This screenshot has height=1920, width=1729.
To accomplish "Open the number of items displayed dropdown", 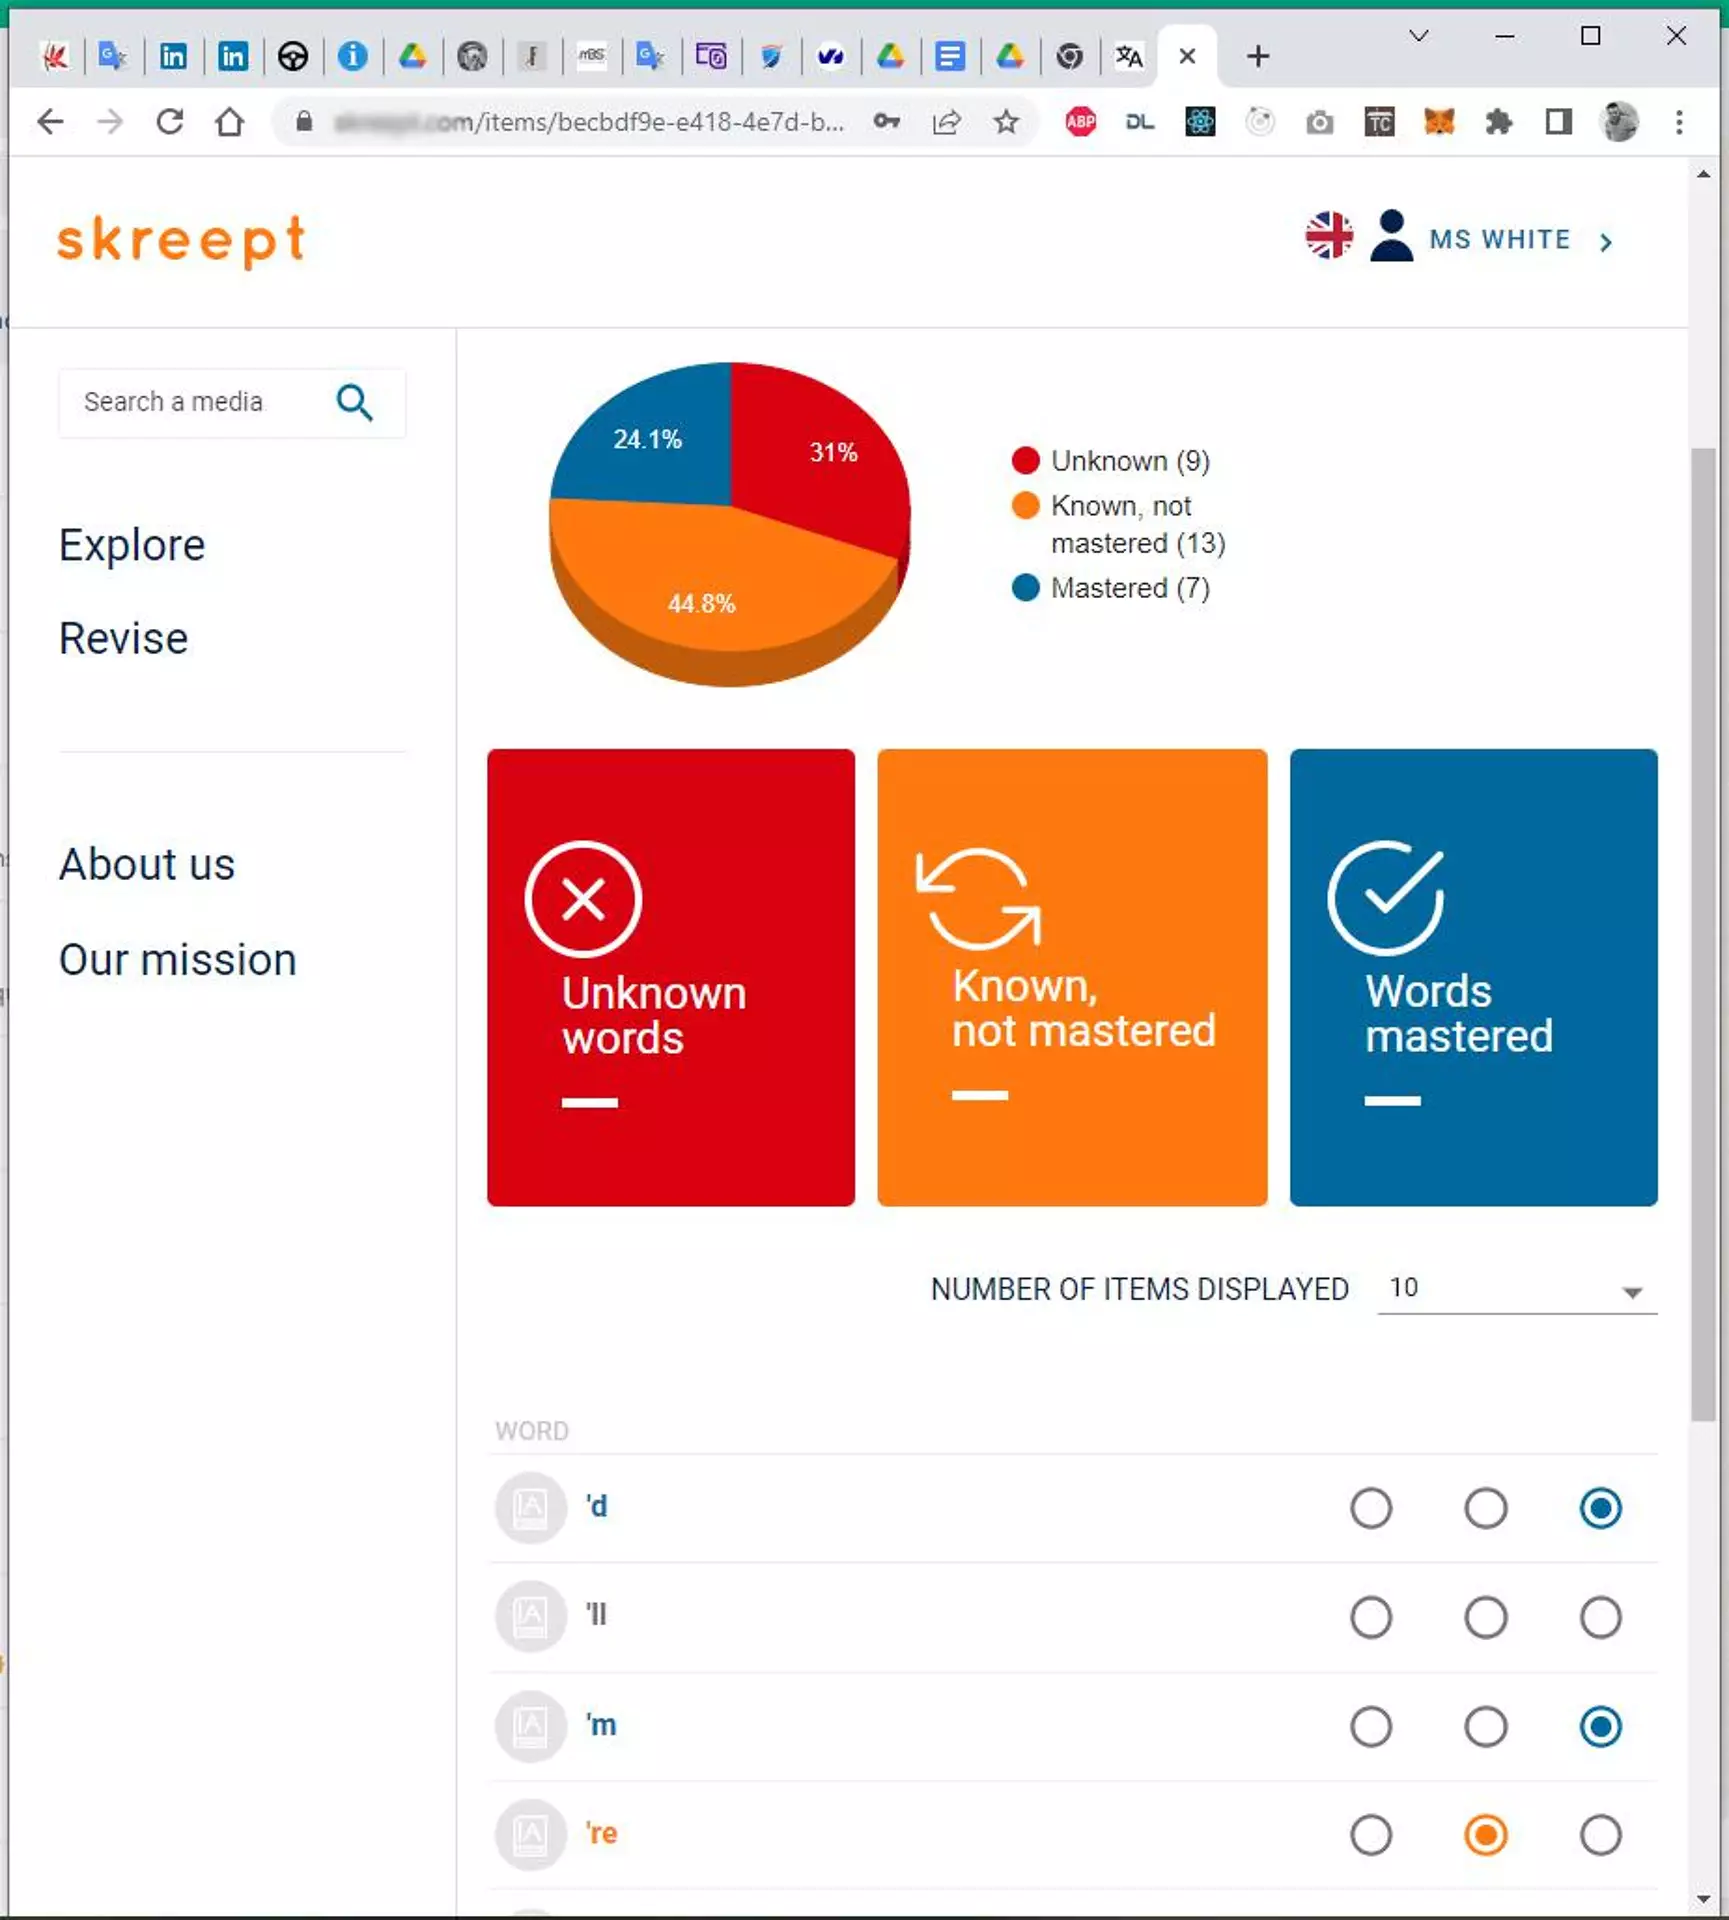I will 1633,1291.
